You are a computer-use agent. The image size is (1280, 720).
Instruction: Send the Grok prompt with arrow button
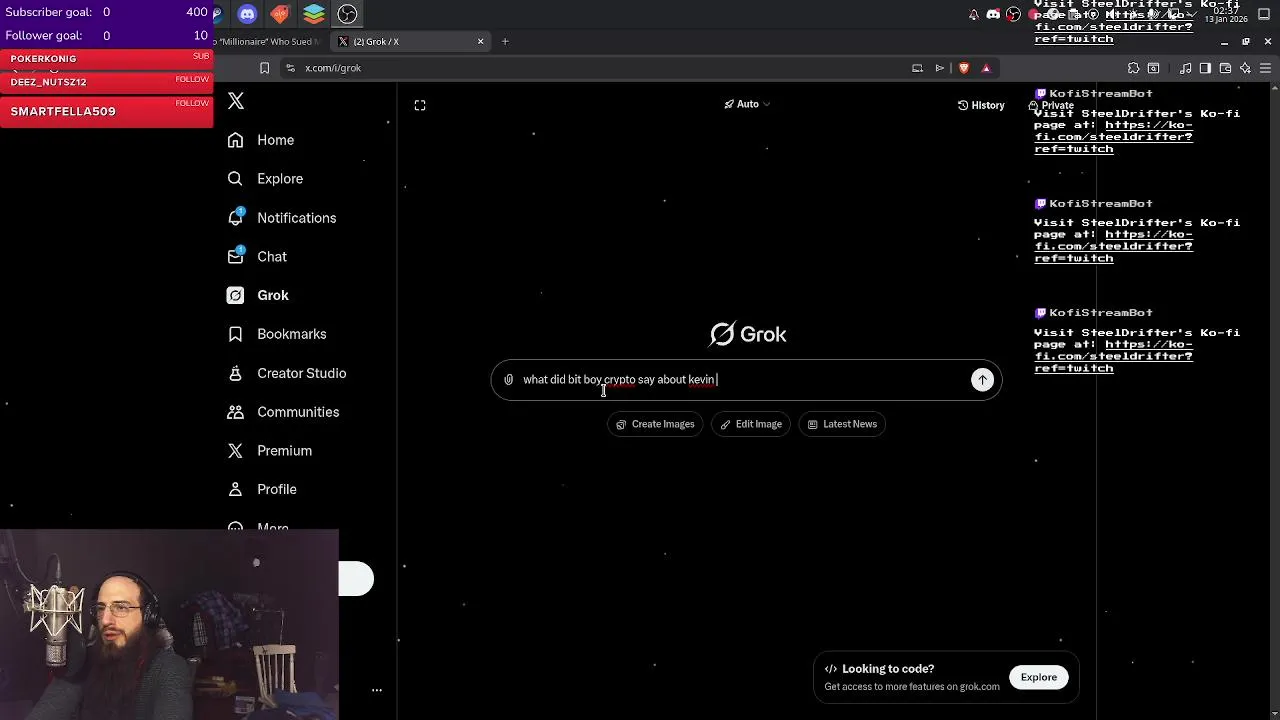click(982, 380)
